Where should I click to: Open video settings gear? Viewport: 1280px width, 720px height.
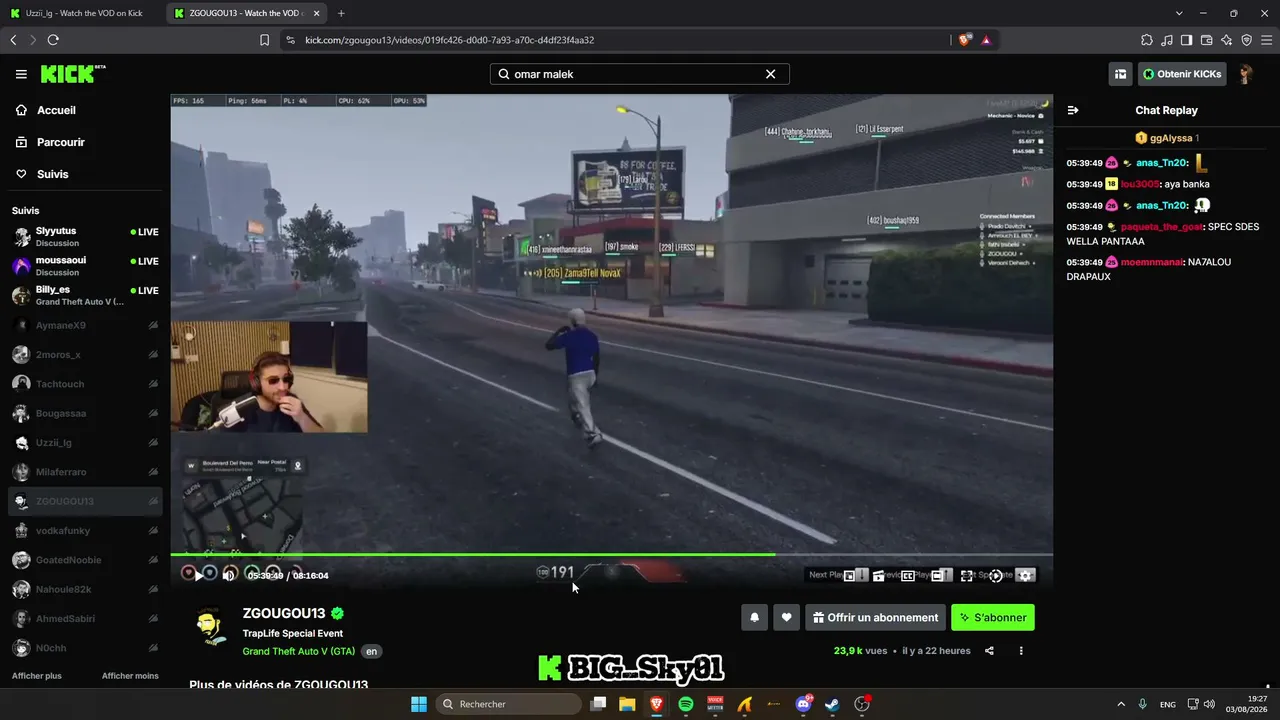(x=1025, y=576)
